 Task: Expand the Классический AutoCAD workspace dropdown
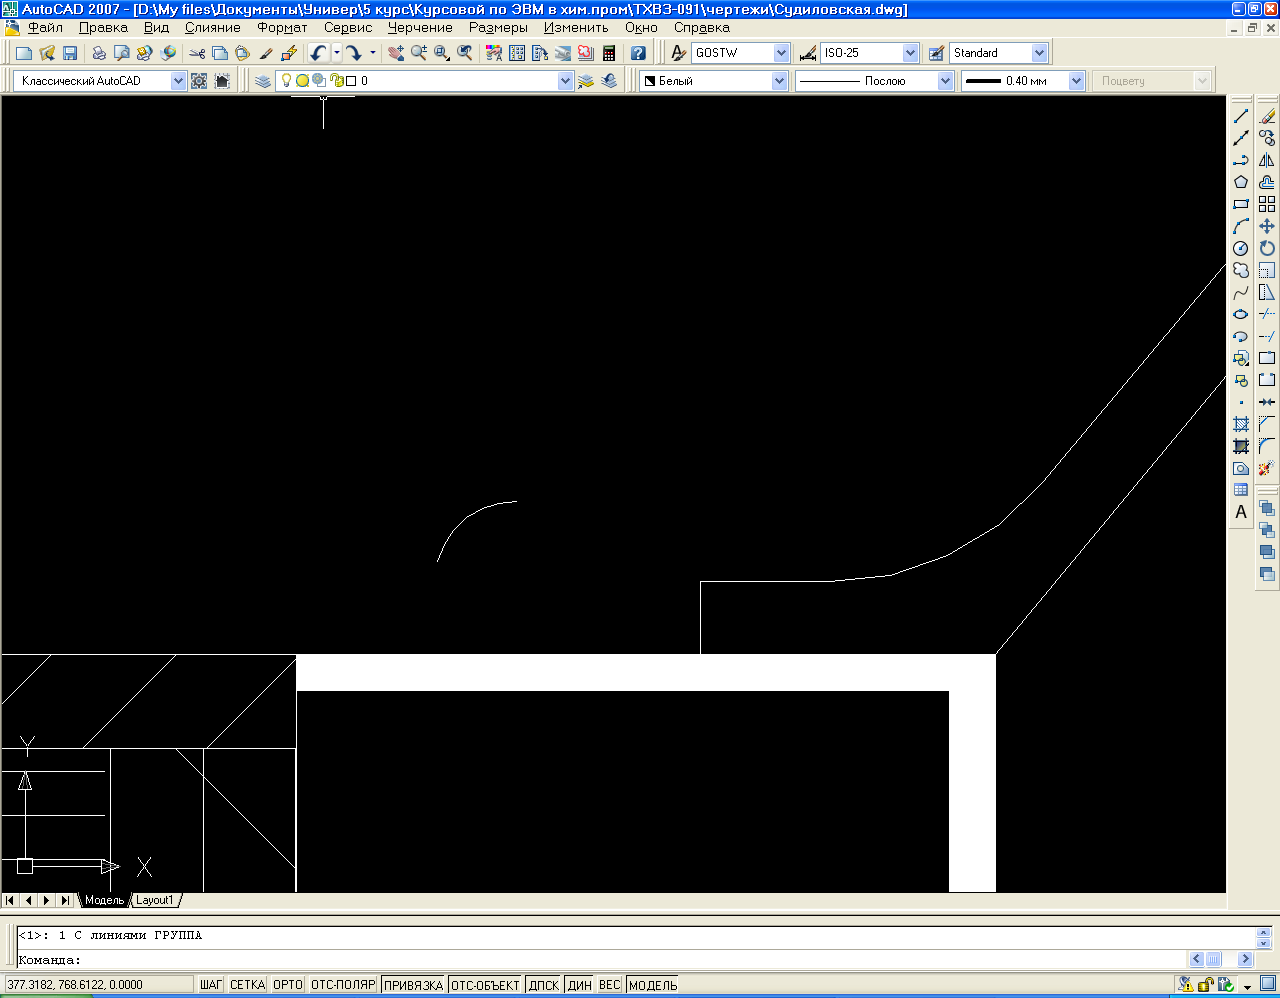point(178,81)
